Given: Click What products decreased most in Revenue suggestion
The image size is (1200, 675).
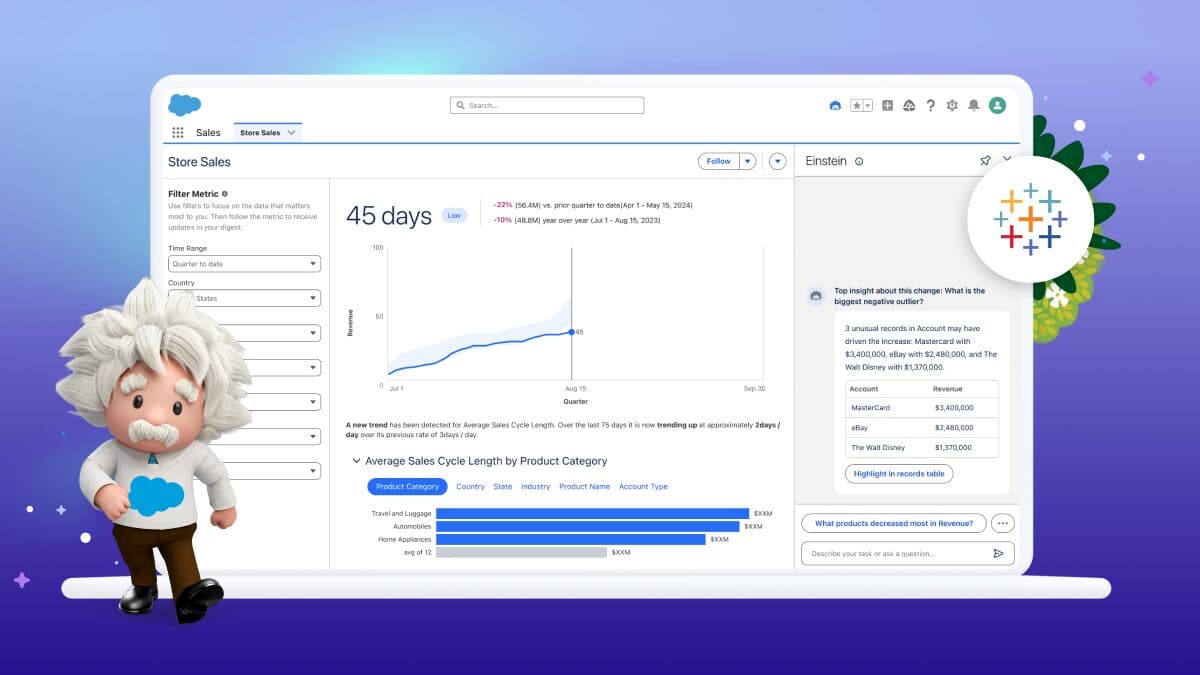Looking at the screenshot, I should [894, 523].
